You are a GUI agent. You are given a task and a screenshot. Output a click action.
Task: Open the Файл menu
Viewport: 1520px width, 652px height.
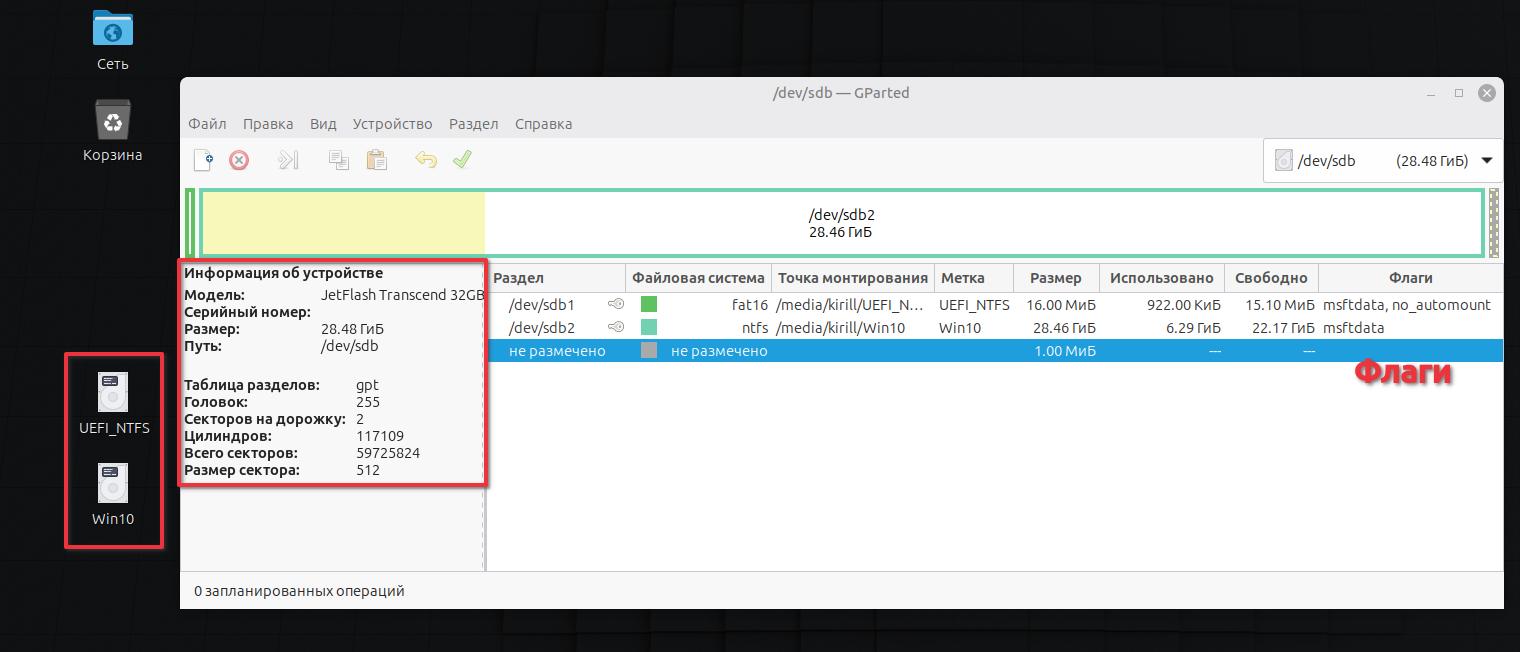207,124
